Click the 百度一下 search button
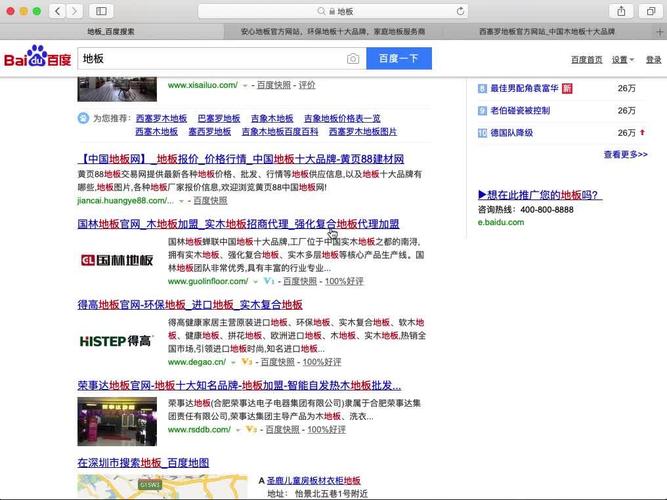Image resolution: width=667 pixels, height=500 pixels. [399, 58]
